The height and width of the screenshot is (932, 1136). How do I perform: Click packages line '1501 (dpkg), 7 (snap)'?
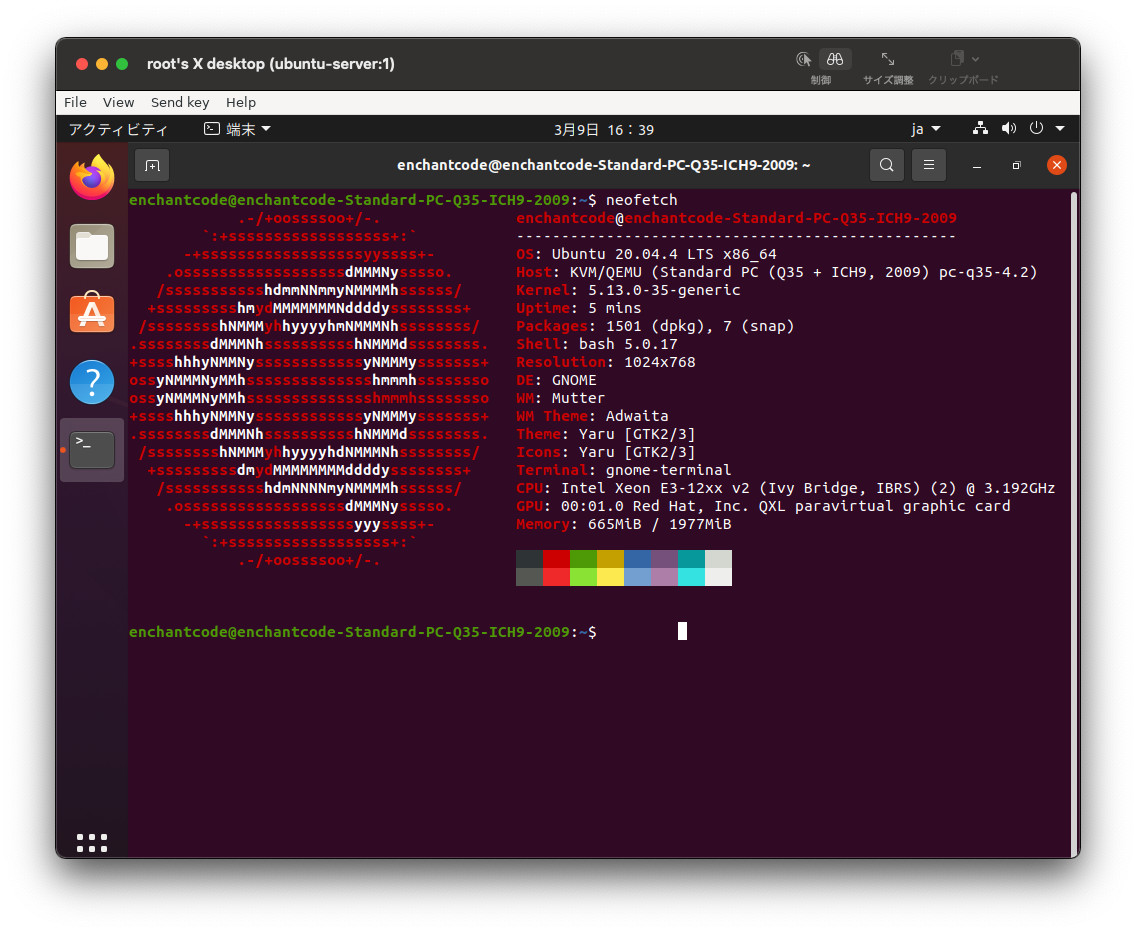(701, 326)
